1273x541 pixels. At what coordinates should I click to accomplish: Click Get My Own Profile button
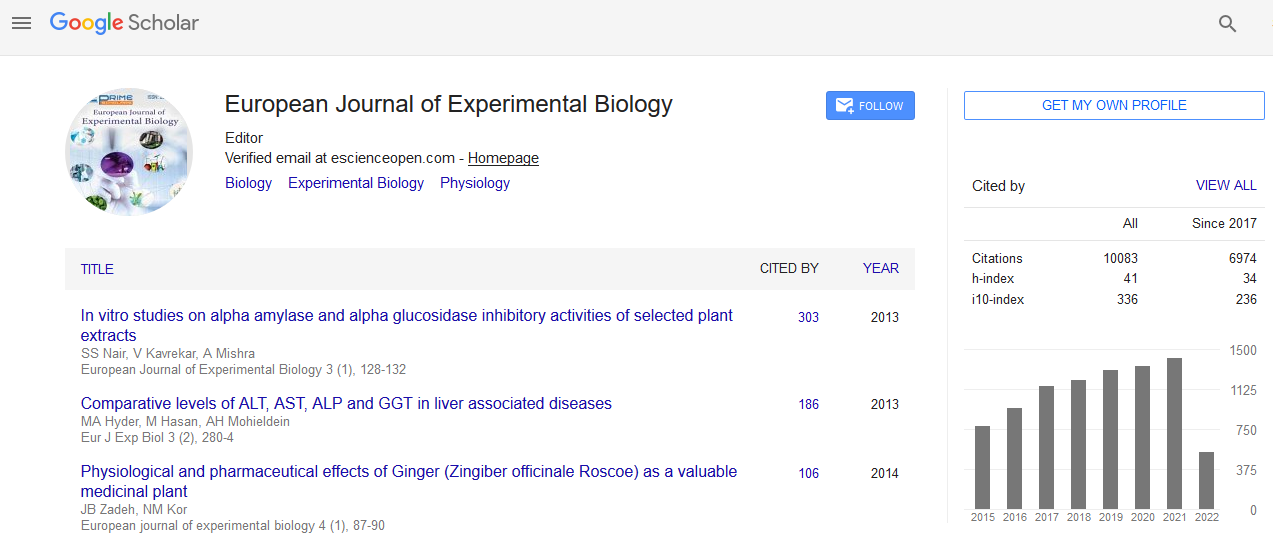1113,105
